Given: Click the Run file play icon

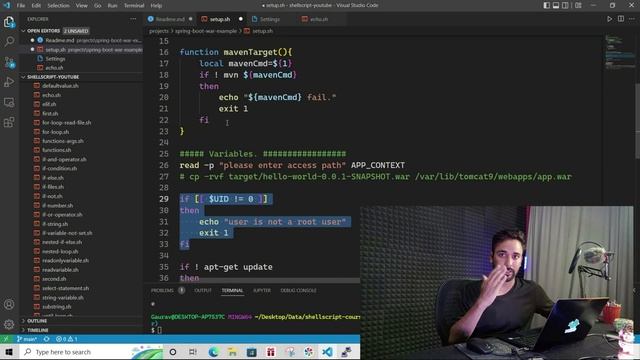Looking at the screenshot, I should coord(609,19).
